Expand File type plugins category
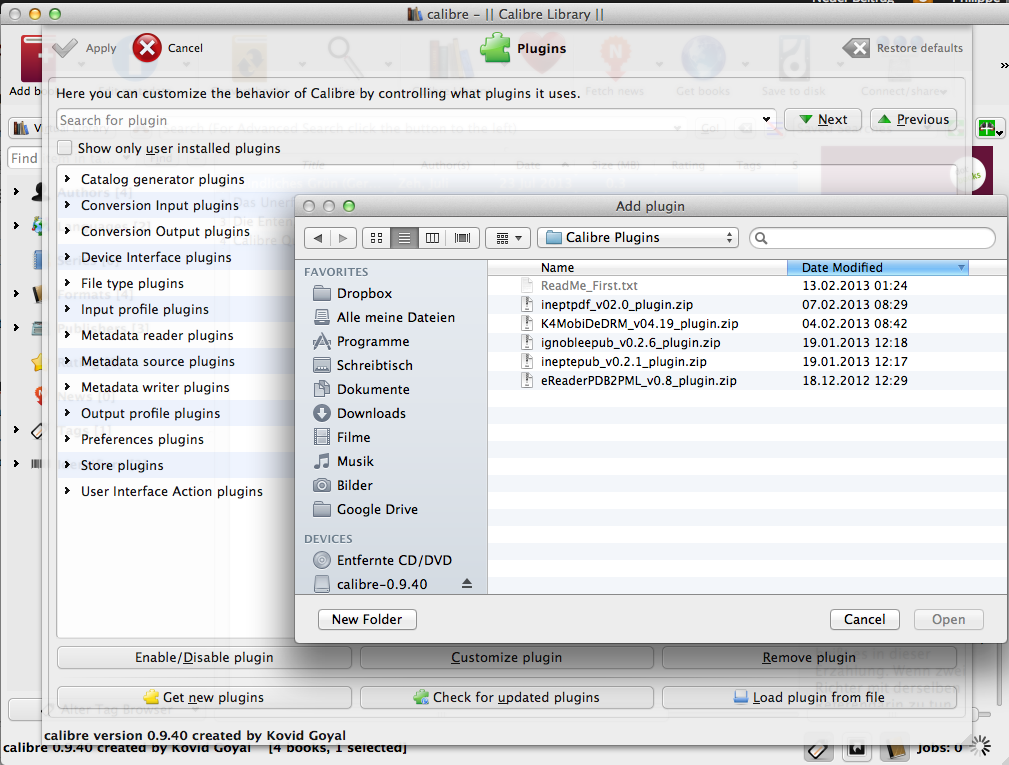 tap(67, 283)
